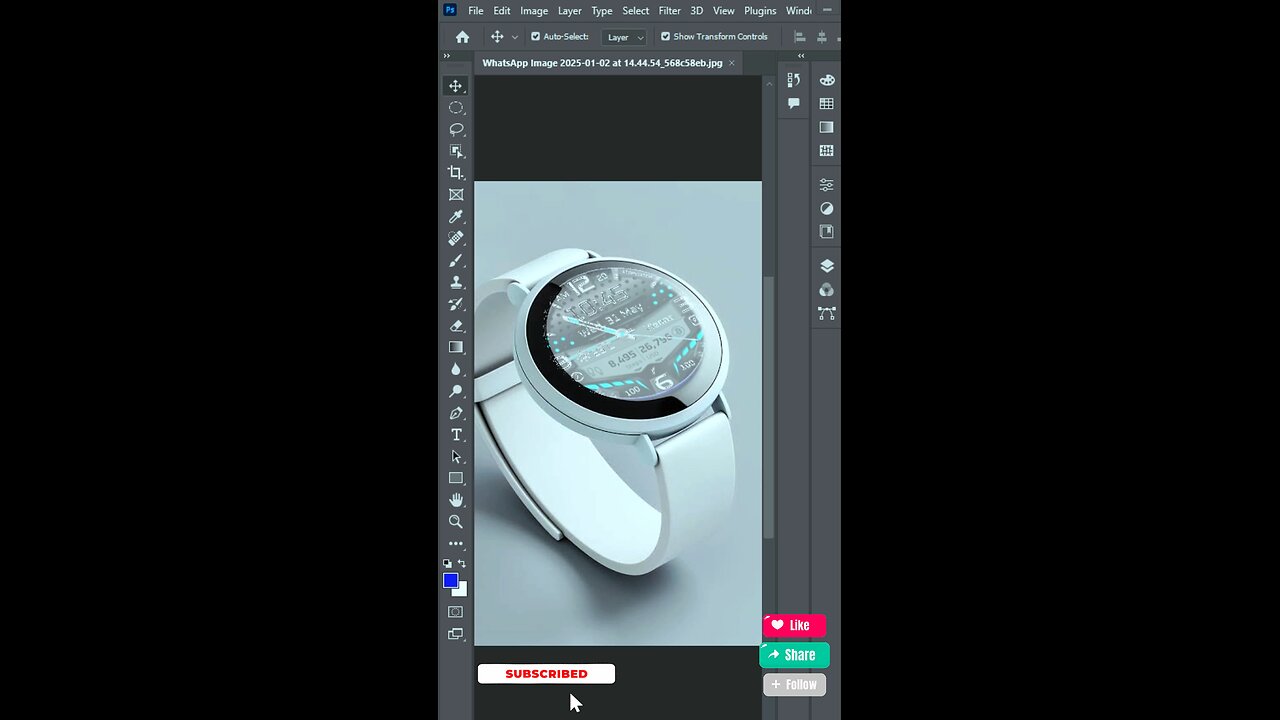
Task: Close the WhatsApp Image document tab
Action: click(x=732, y=63)
